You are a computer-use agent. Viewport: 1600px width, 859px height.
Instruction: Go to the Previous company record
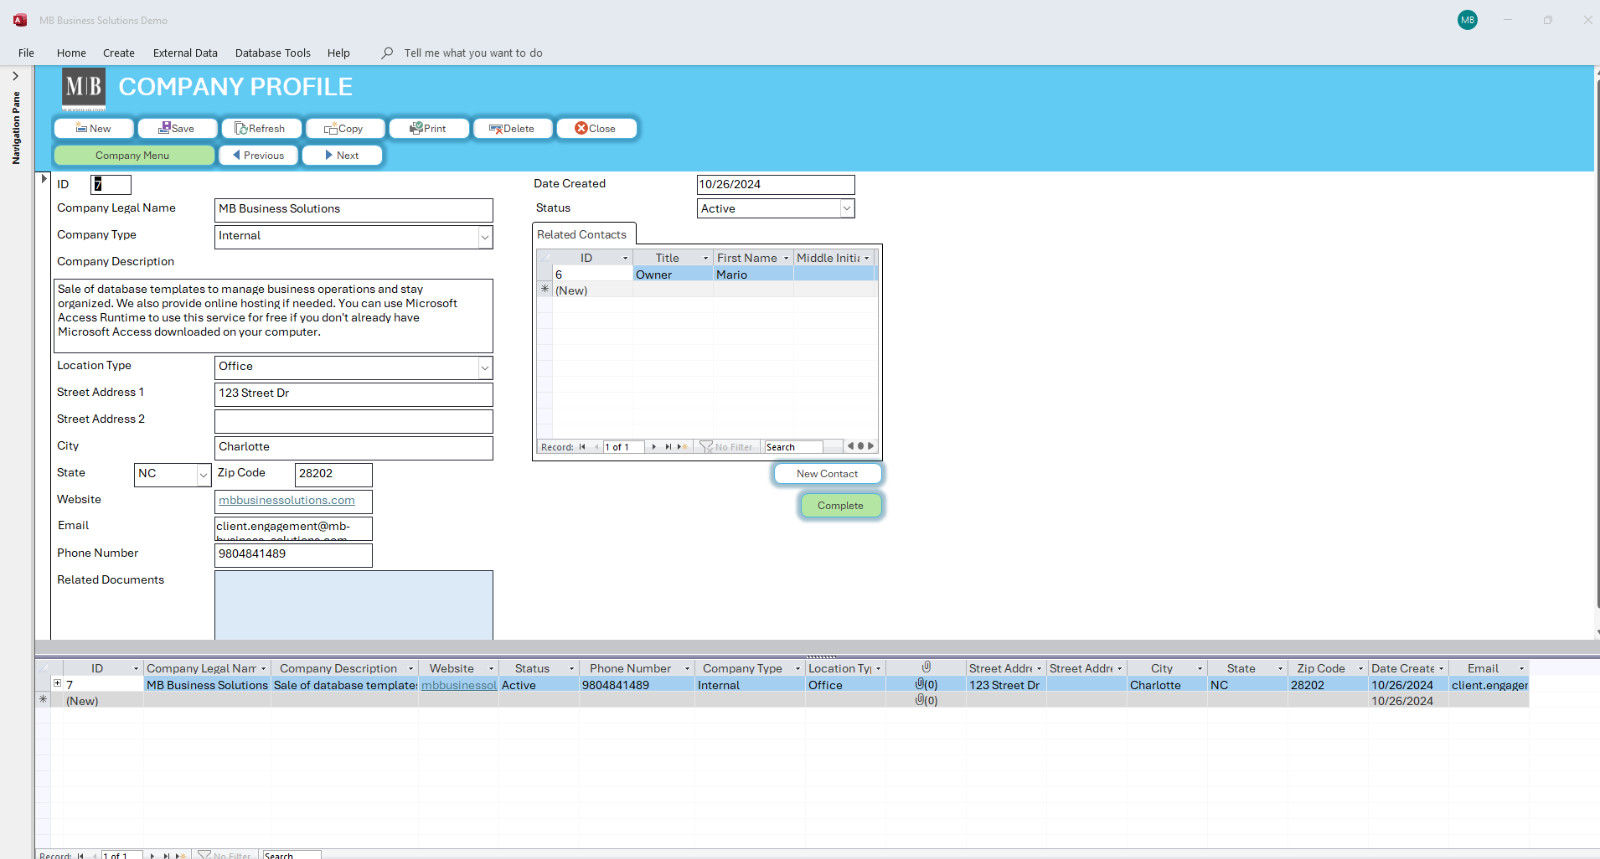[x=259, y=155]
